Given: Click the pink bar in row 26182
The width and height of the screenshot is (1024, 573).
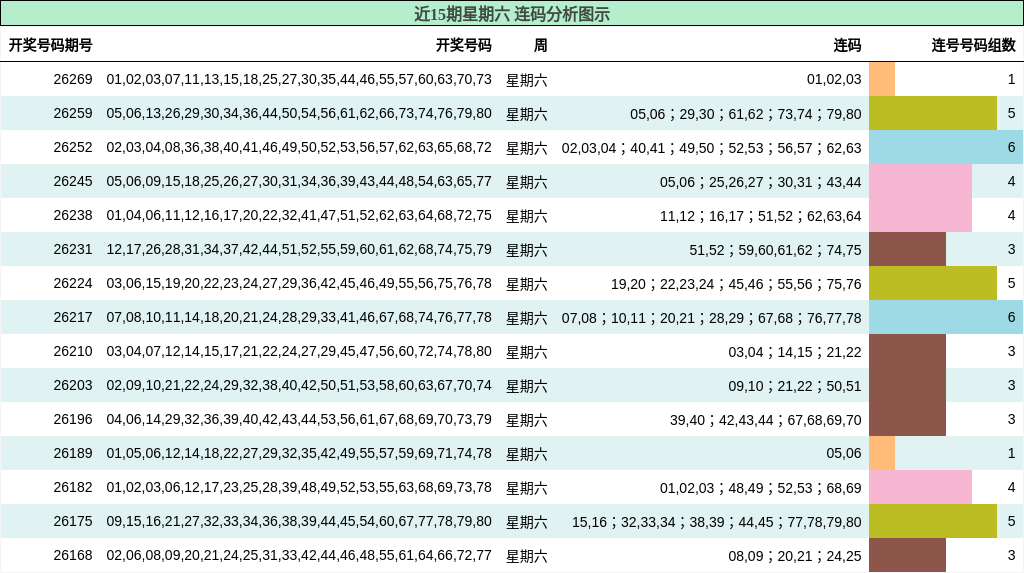Looking at the screenshot, I should tap(920, 487).
